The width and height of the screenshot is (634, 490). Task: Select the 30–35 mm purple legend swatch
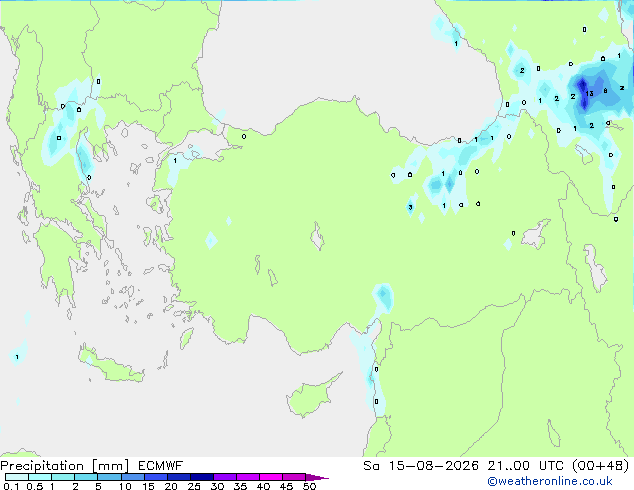[x=225, y=477]
